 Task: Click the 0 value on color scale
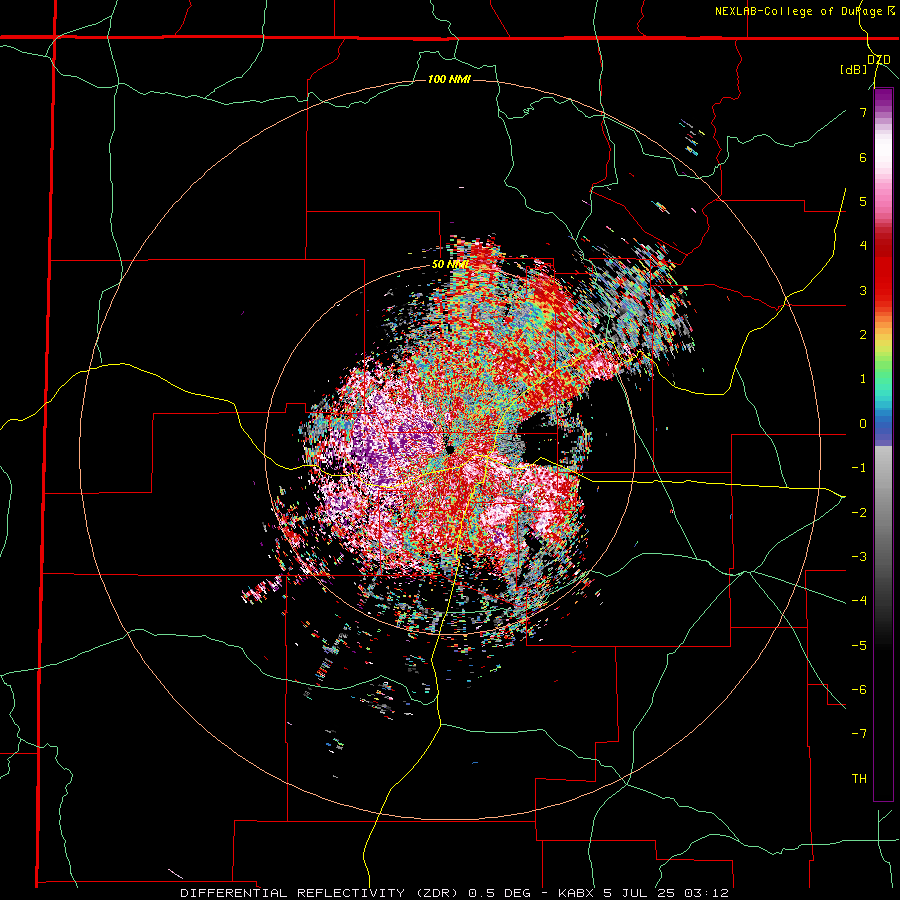863,424
